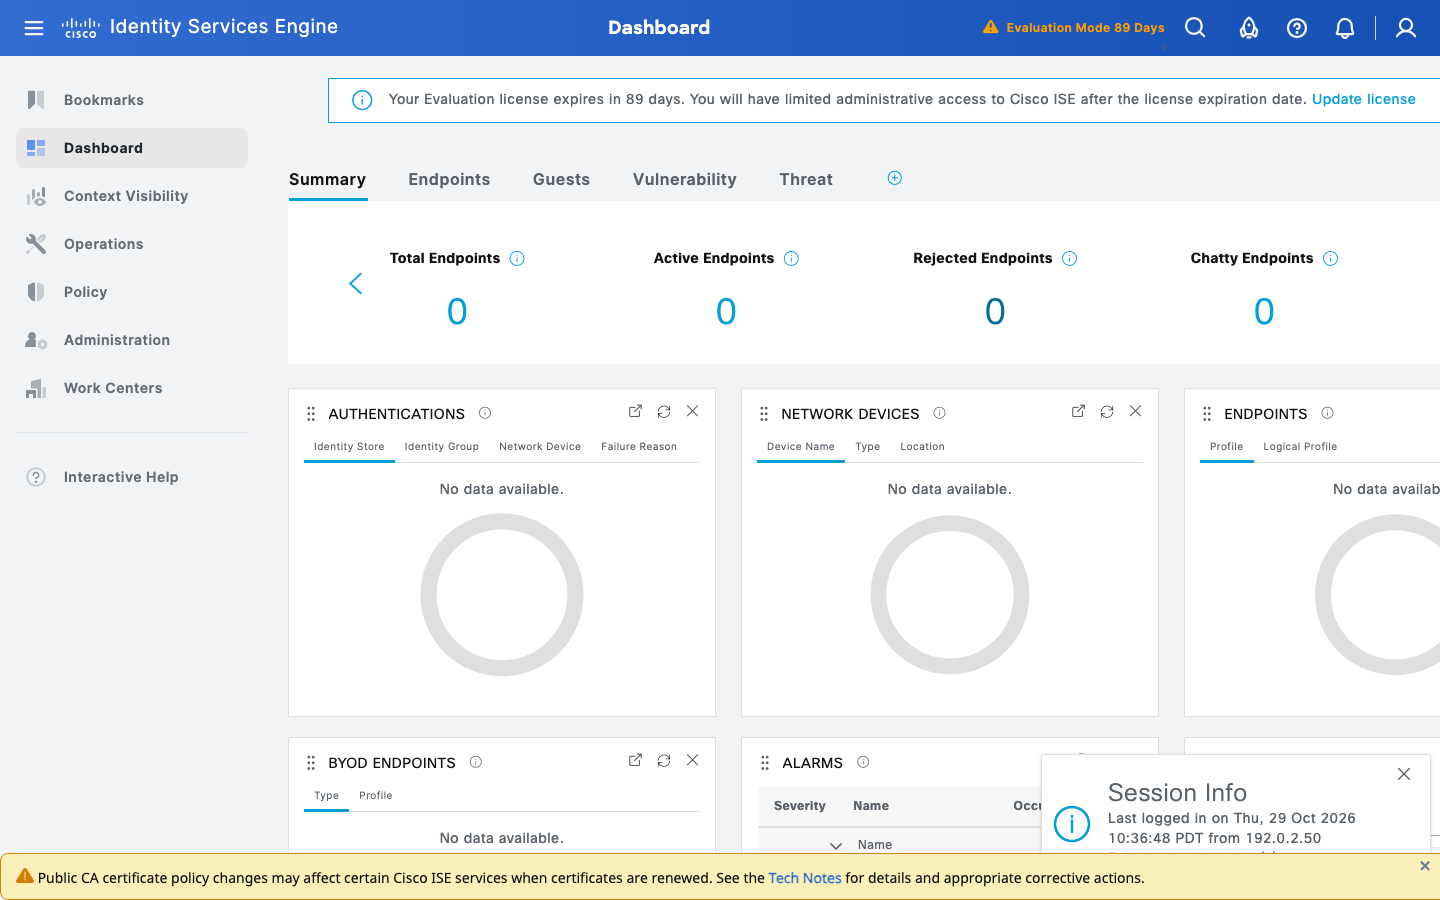Image resolution: width=1440 pixels, height=900 pixels.
Task: Expand the chevron in Alarms Name row
Action: pyautogui.click(x=836, y=845)
